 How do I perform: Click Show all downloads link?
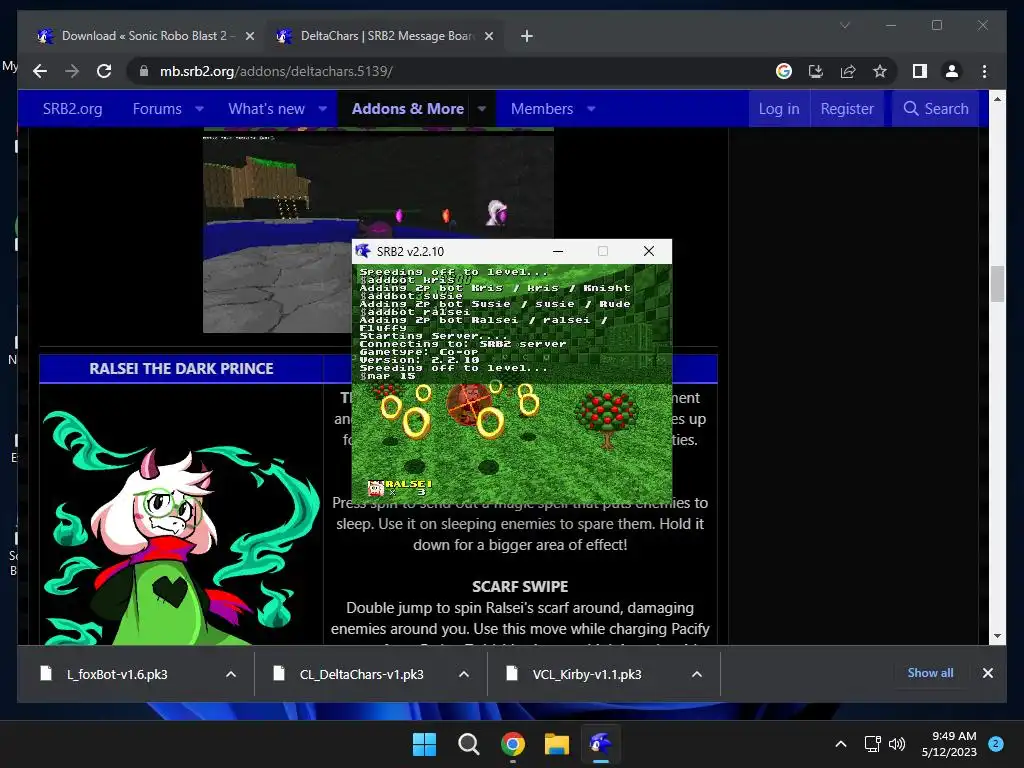point(930,673)
